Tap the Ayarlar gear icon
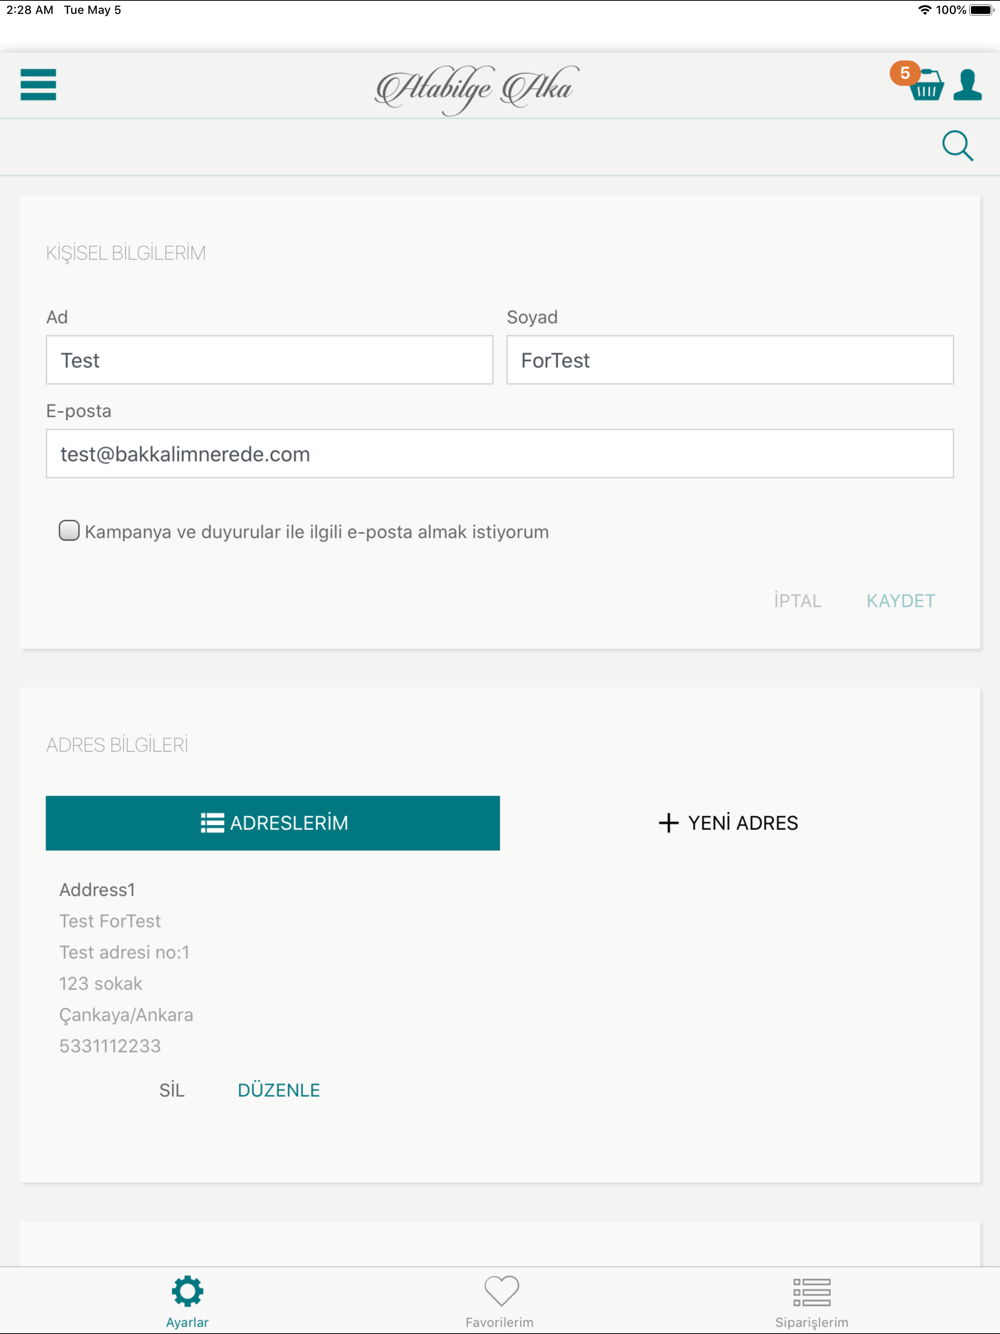 187,1291
